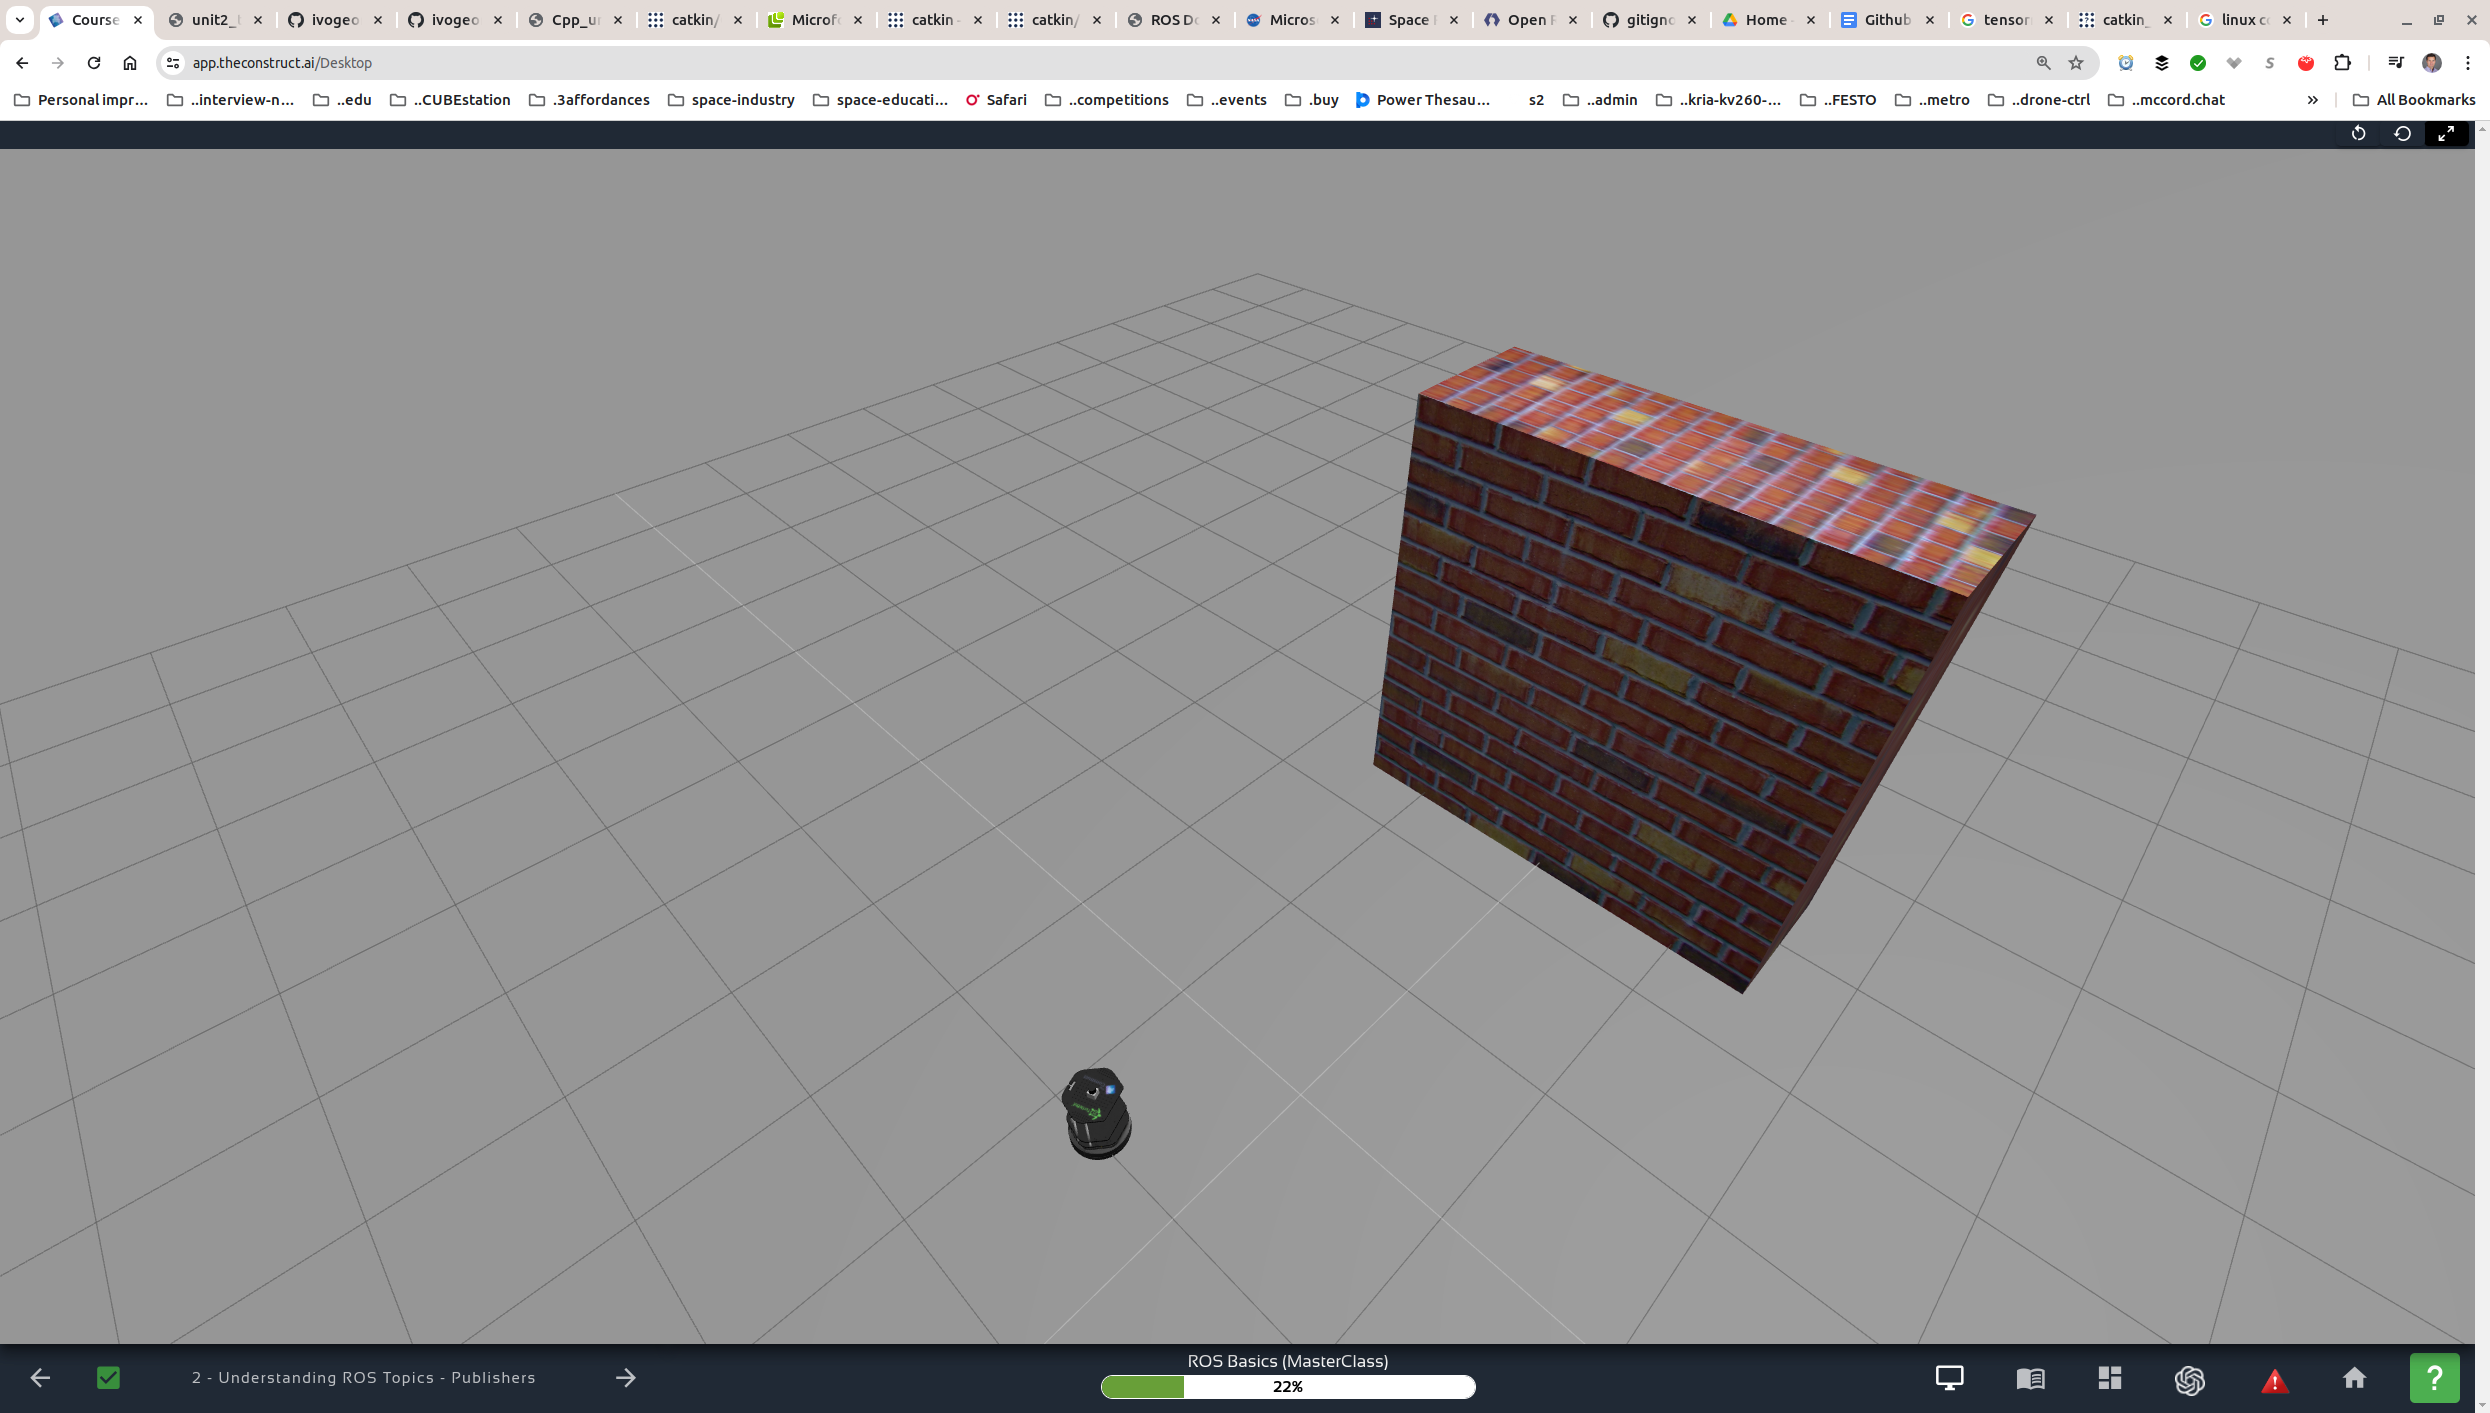Viewport: 2490px width, 1413px height.
Task: Open the open-book notebook icon
Action: tap(2030, 1379)
